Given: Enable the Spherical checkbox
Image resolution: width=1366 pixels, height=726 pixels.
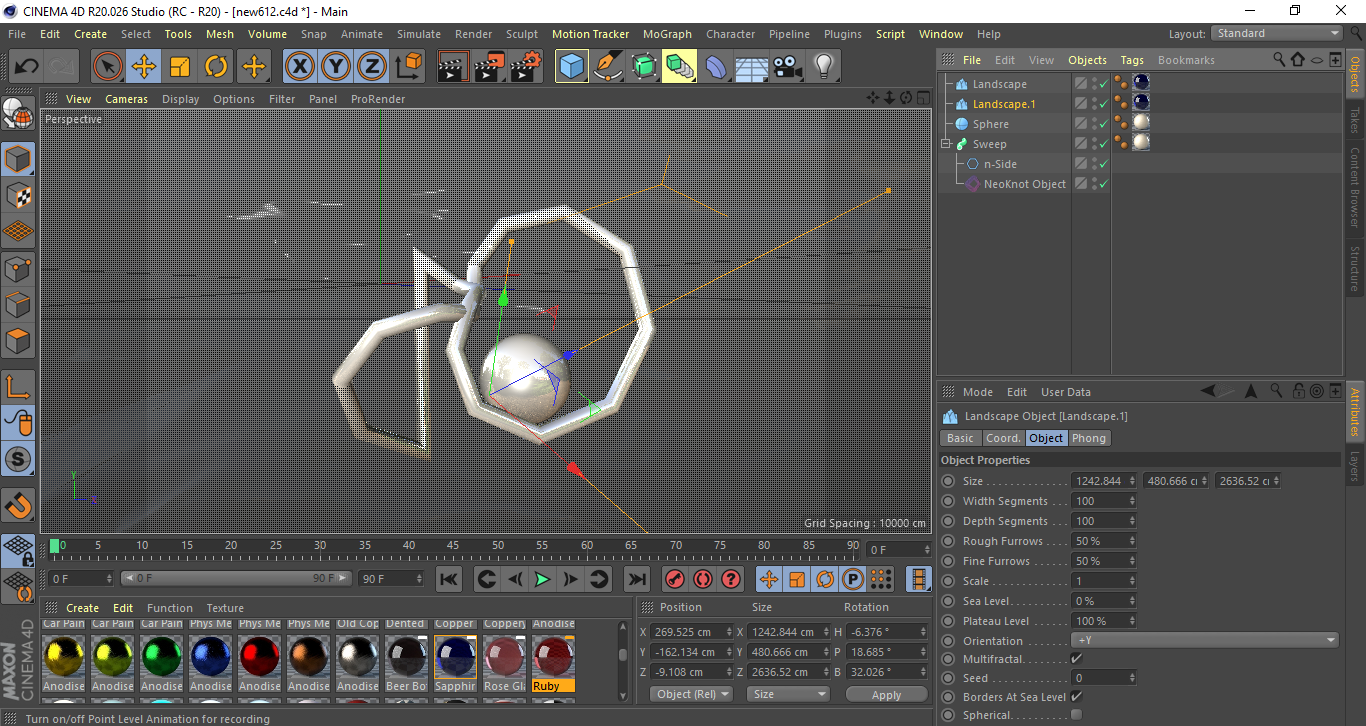Looking at the screenshot, I should coord(1076,715).
